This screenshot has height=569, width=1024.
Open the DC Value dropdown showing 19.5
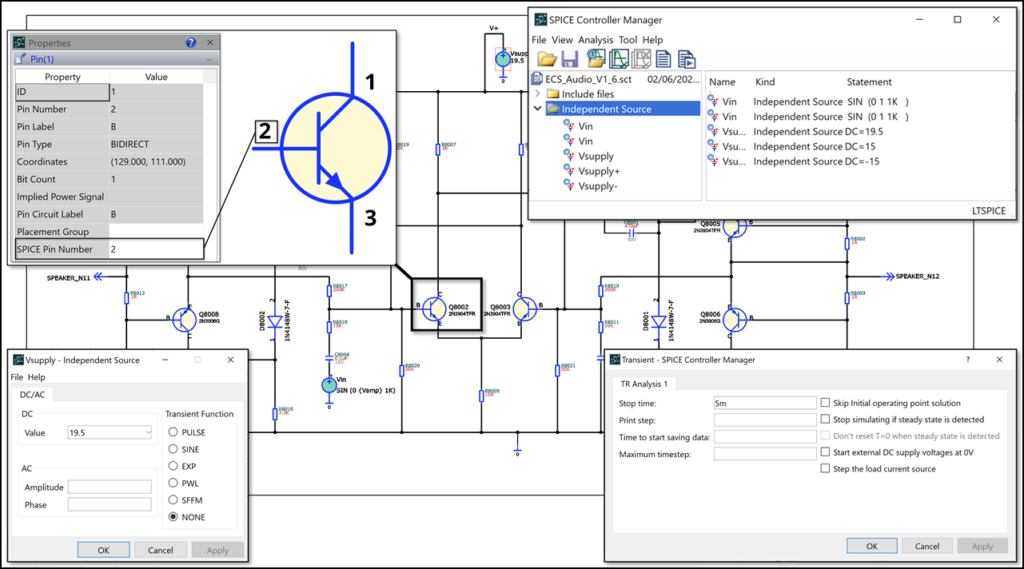coord(149,432)
